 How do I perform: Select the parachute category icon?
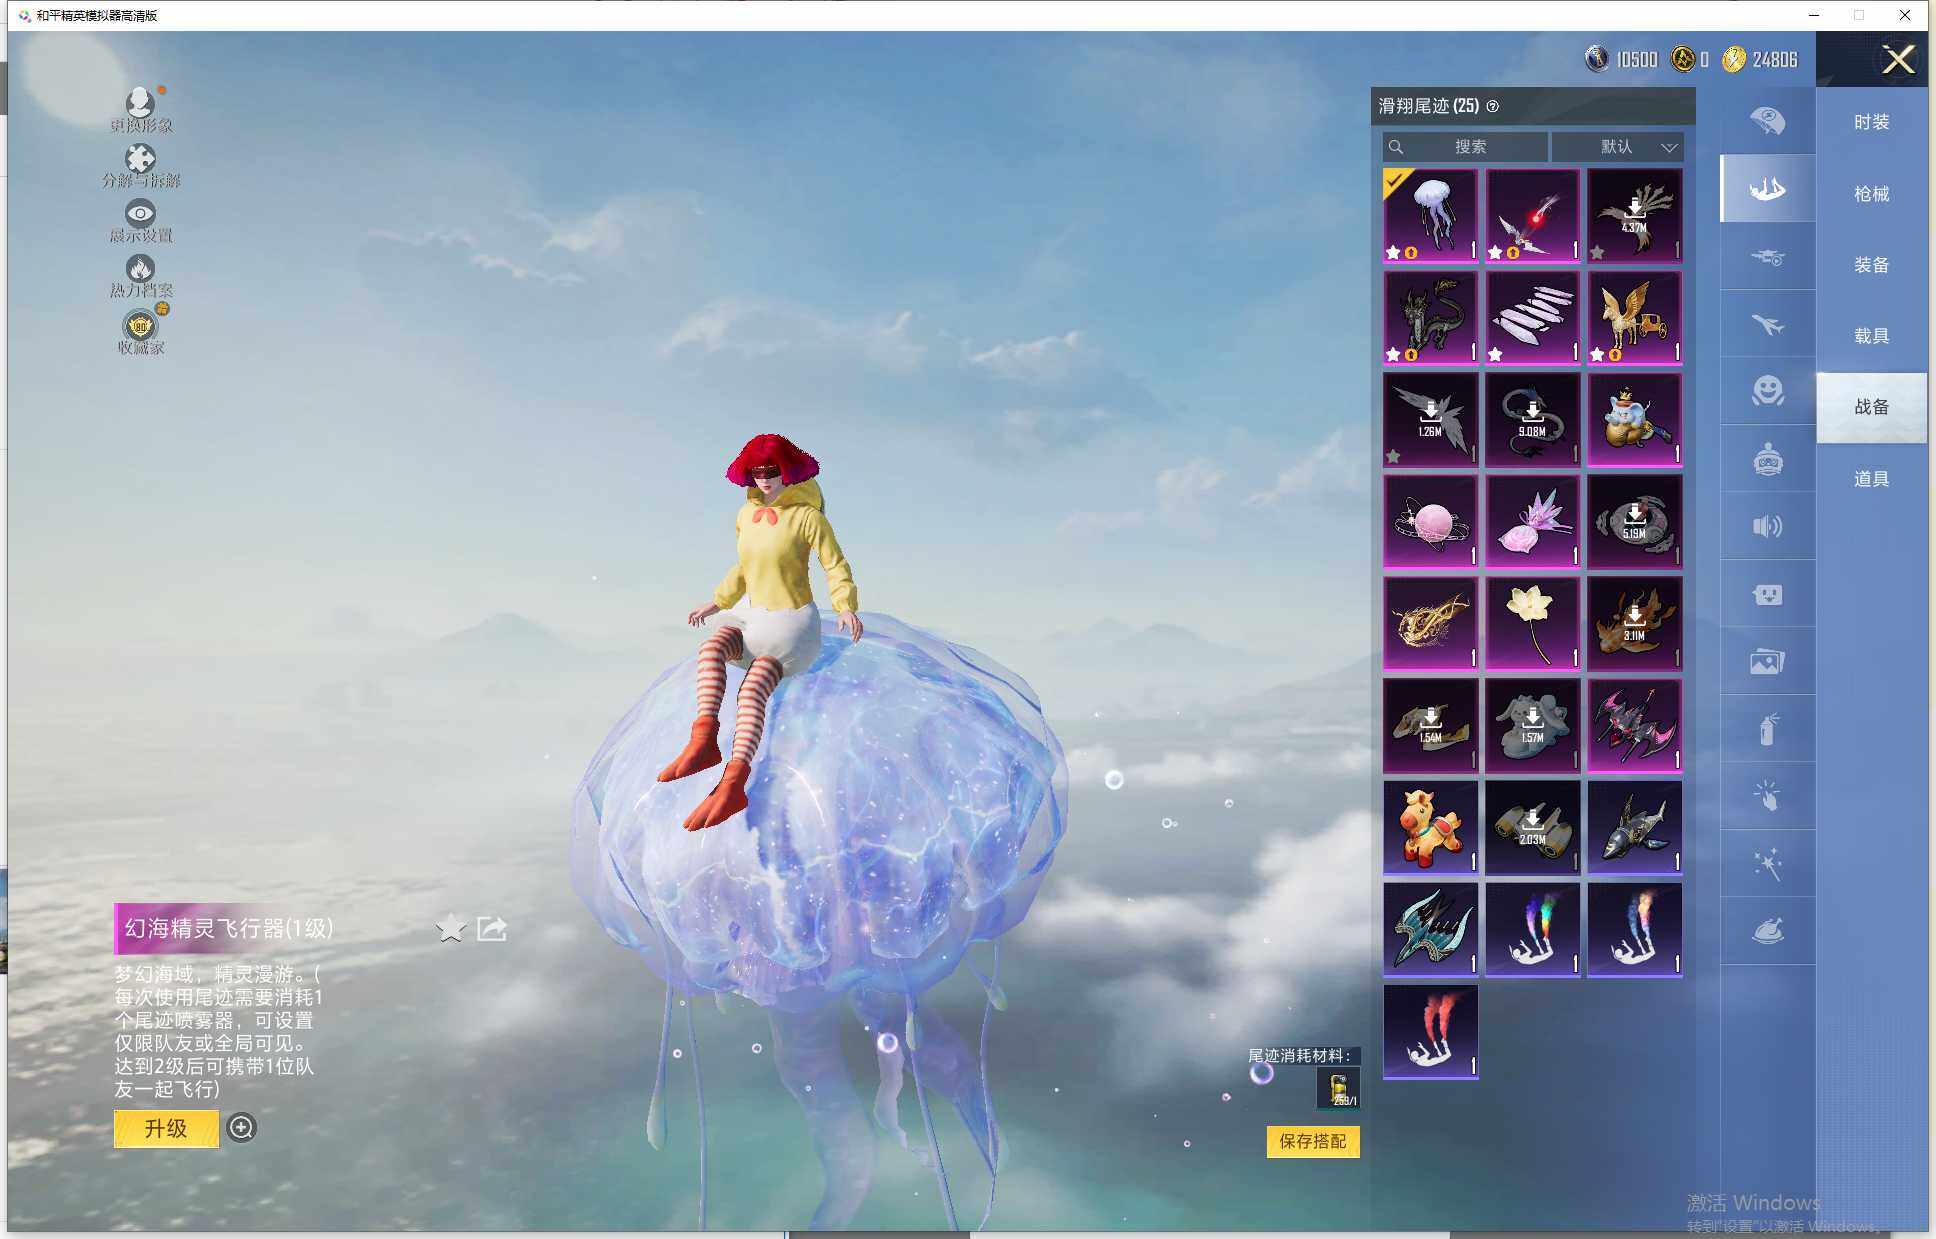click(x=1767, y=121)
